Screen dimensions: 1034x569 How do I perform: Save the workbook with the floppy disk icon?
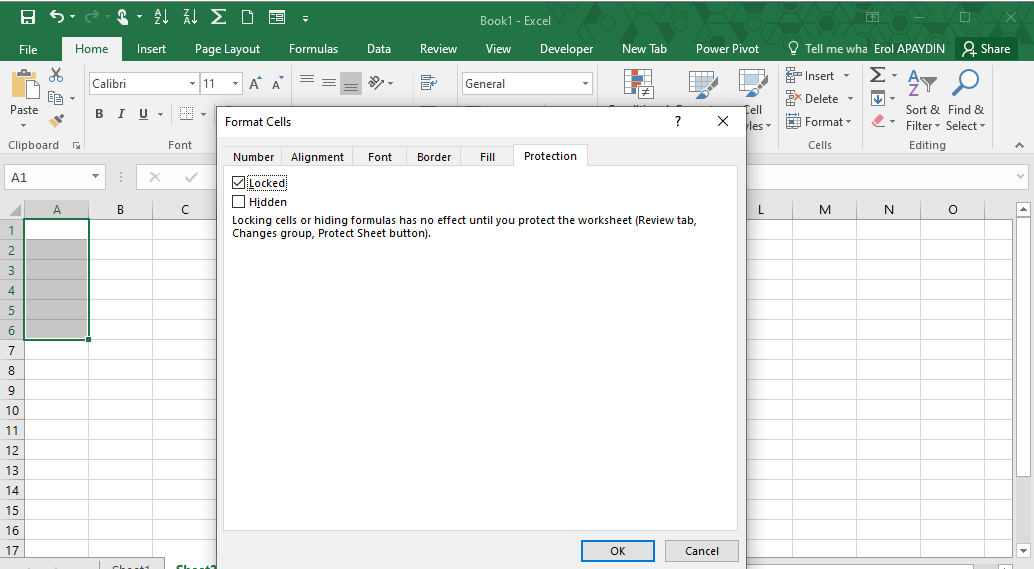28,17
